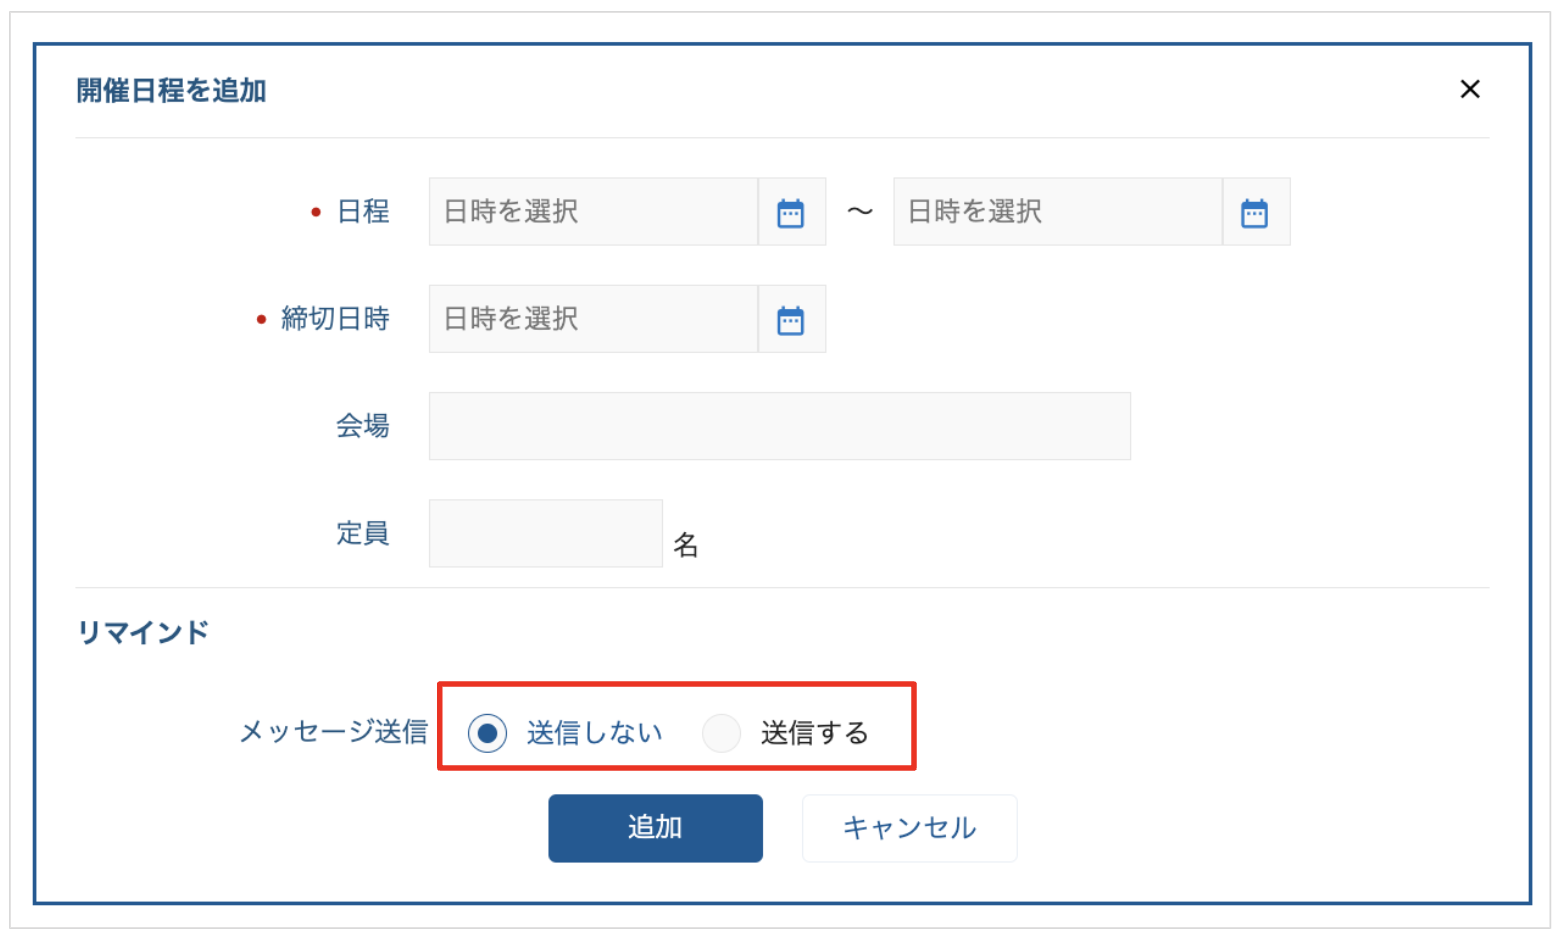Click the 締切日時 datetime input field
The image size is (1566, 942).
point(593,319)
